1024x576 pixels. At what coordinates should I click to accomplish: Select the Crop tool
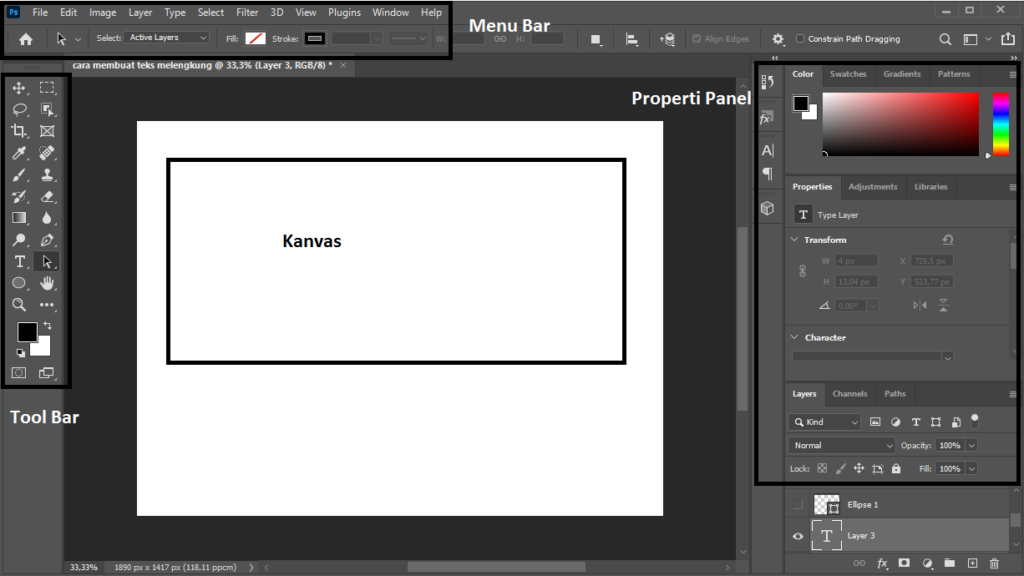[x=18, y=131]
